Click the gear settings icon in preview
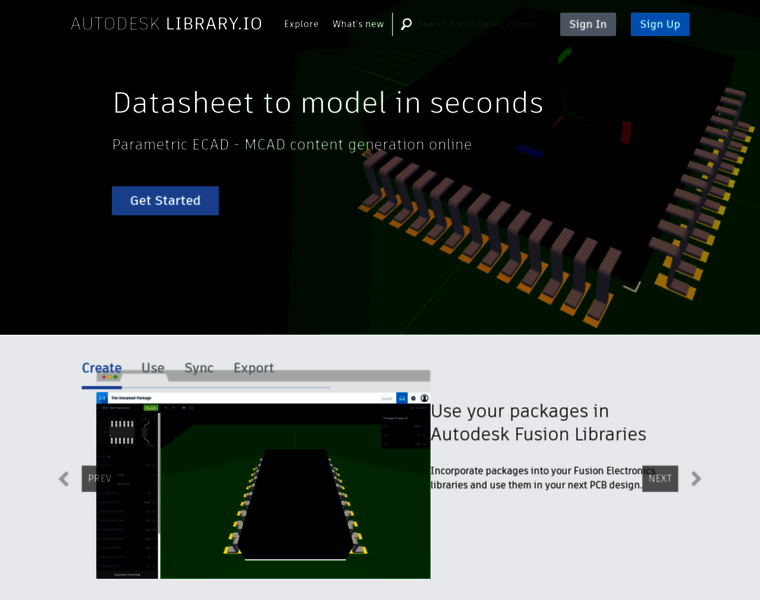 pyautogui.click(x=413, y=398)
